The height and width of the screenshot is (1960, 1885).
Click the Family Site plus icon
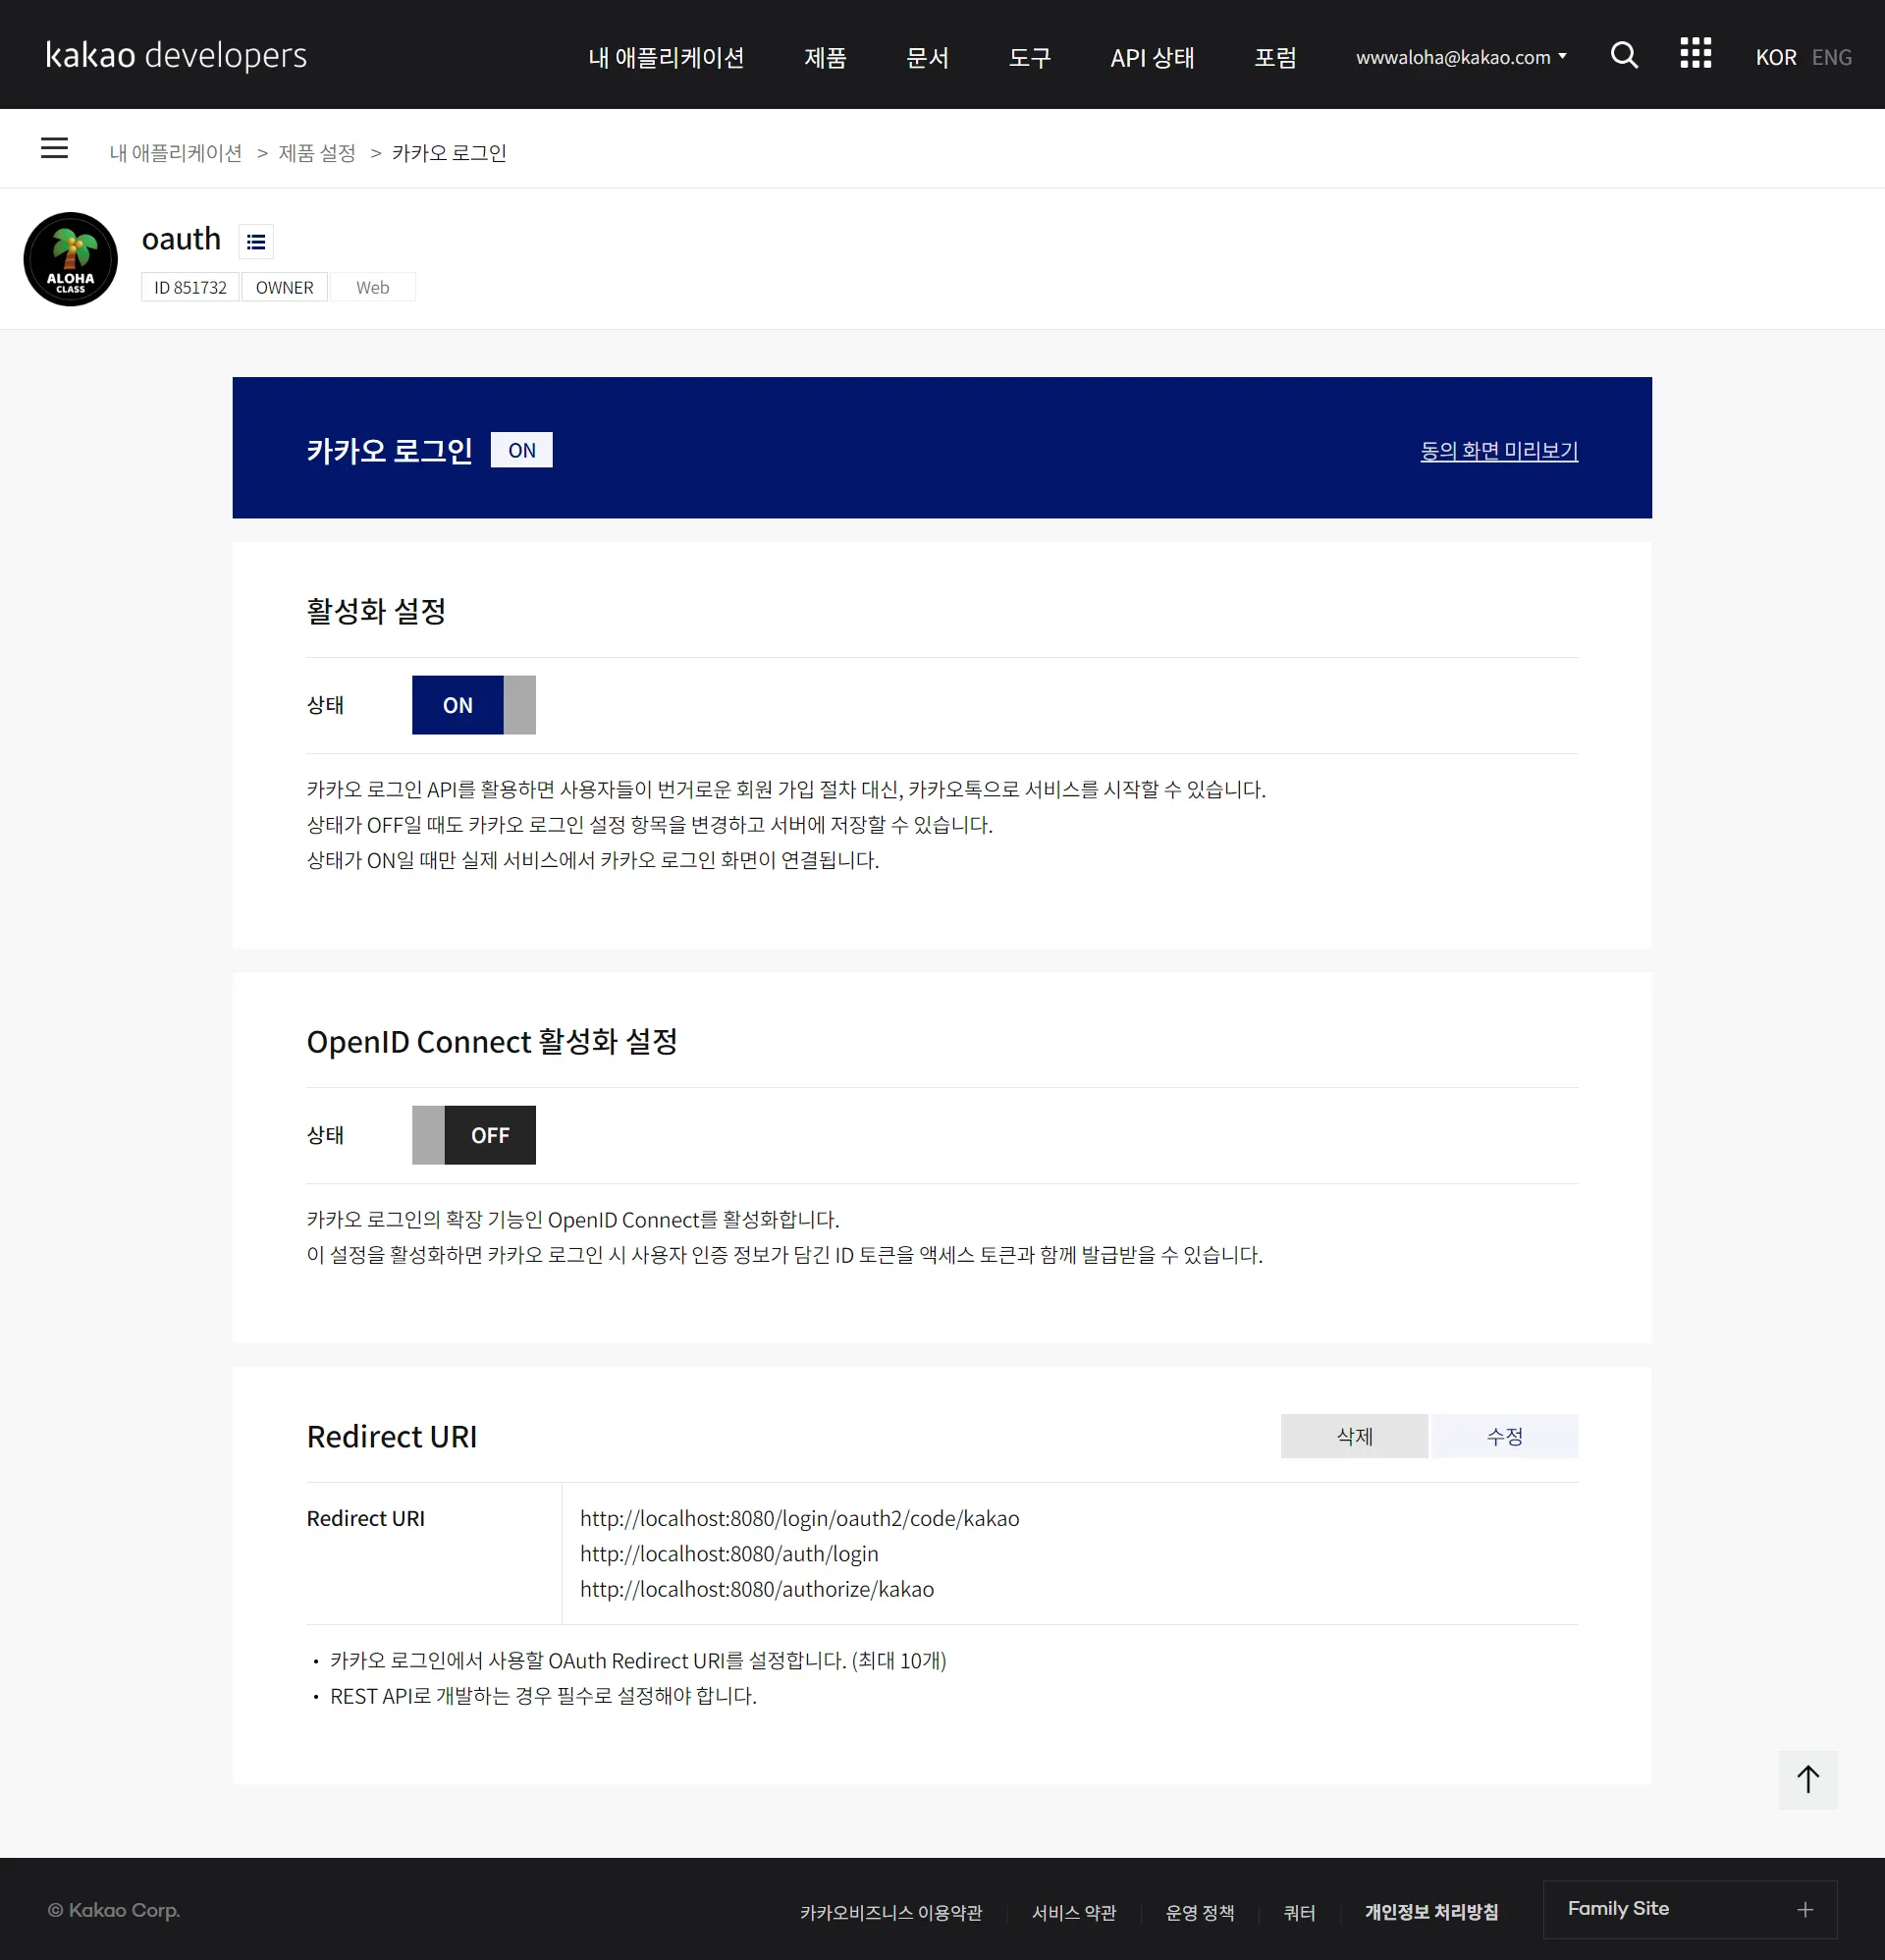pos(1805,1910)
